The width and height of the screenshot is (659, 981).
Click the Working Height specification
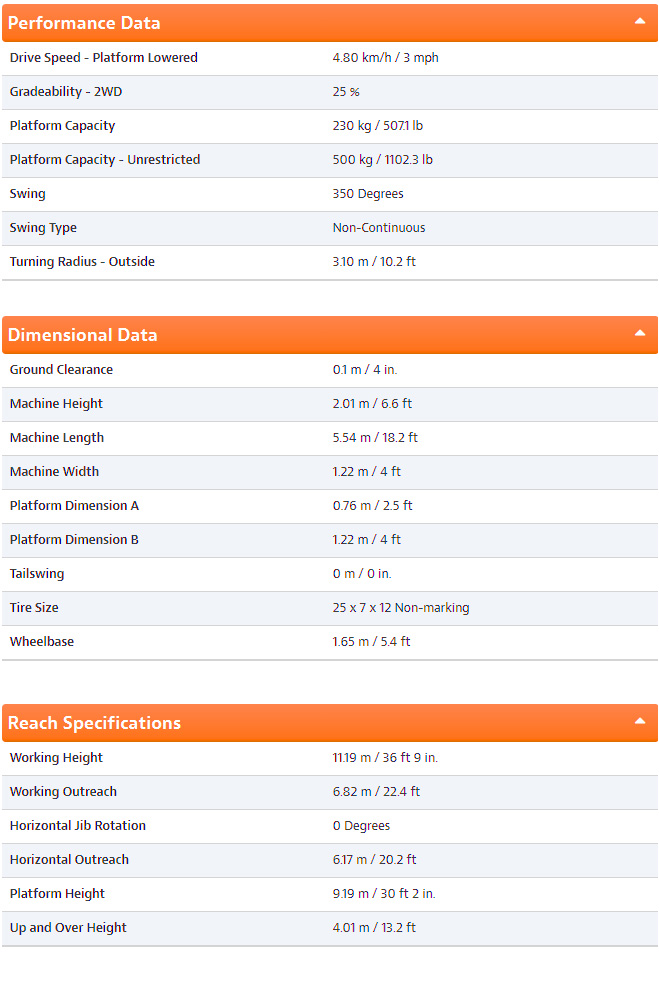point(56,757)
